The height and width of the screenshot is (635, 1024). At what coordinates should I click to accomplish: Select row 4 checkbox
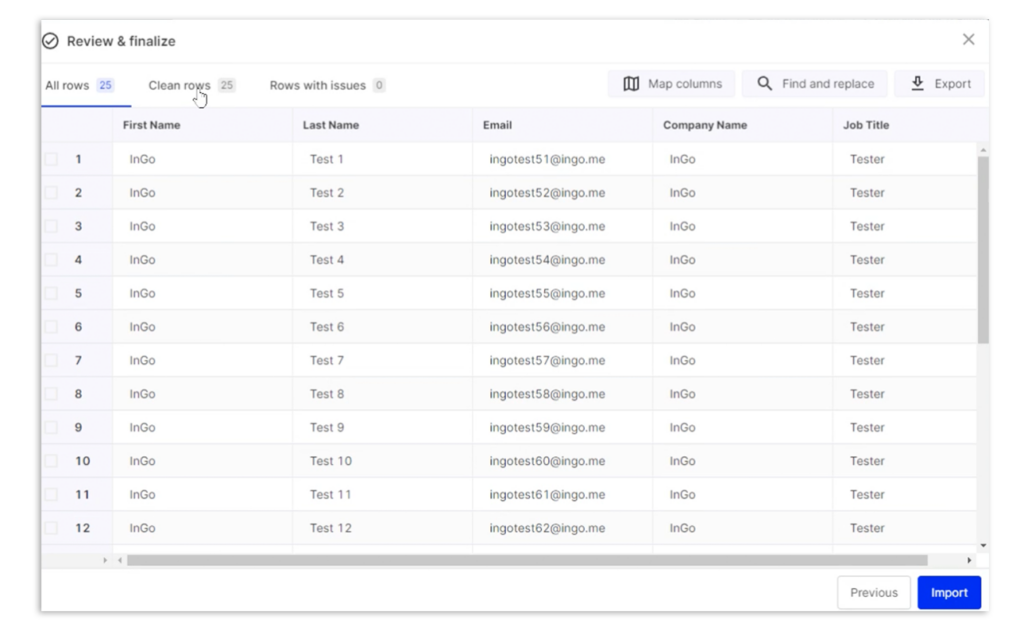[51, 259]
